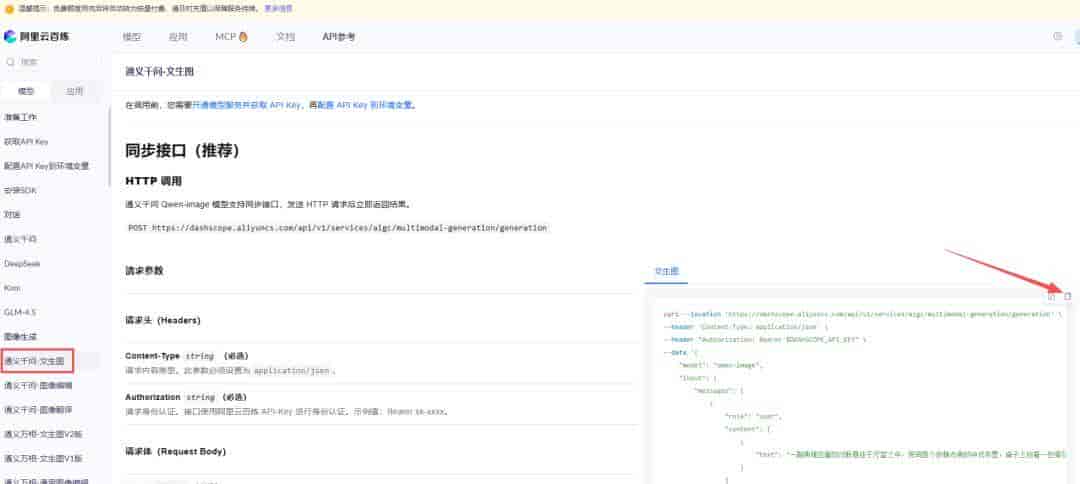
Task: Open the 应用 top navigation item
Action: click(178, 37)
